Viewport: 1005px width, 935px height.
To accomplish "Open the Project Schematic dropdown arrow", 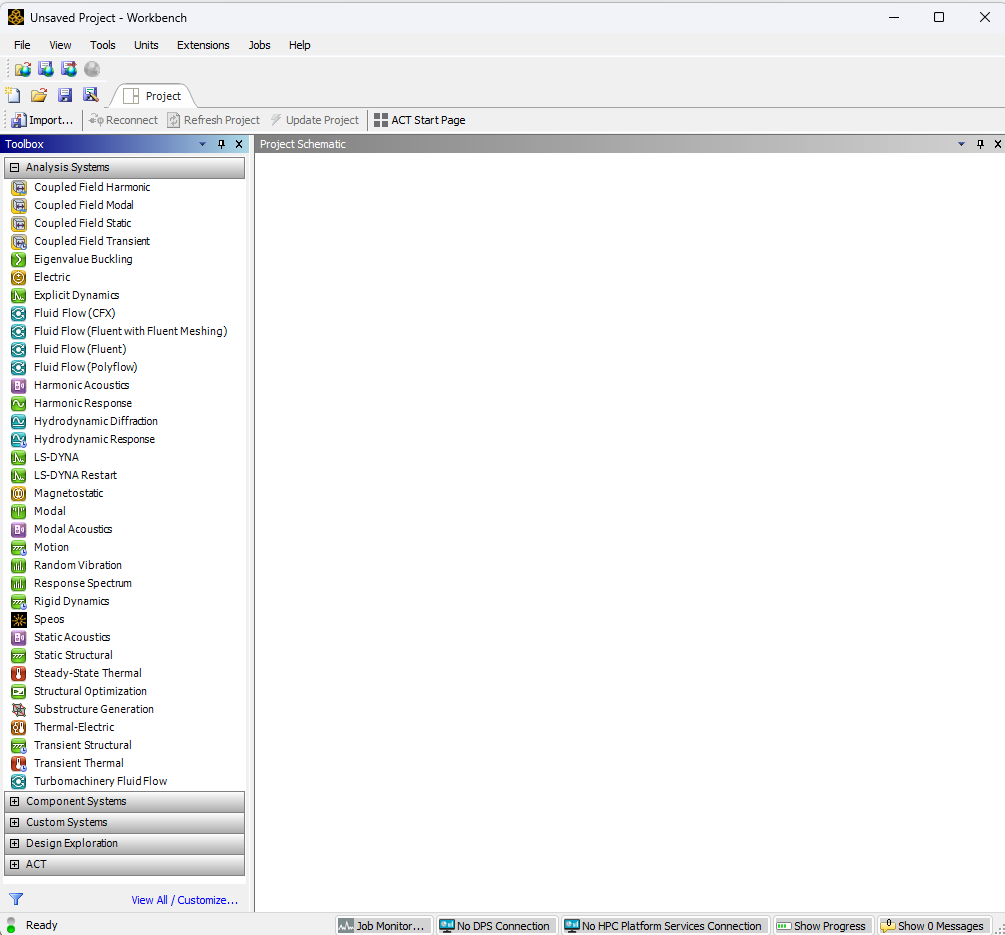I will pos(962,144).
